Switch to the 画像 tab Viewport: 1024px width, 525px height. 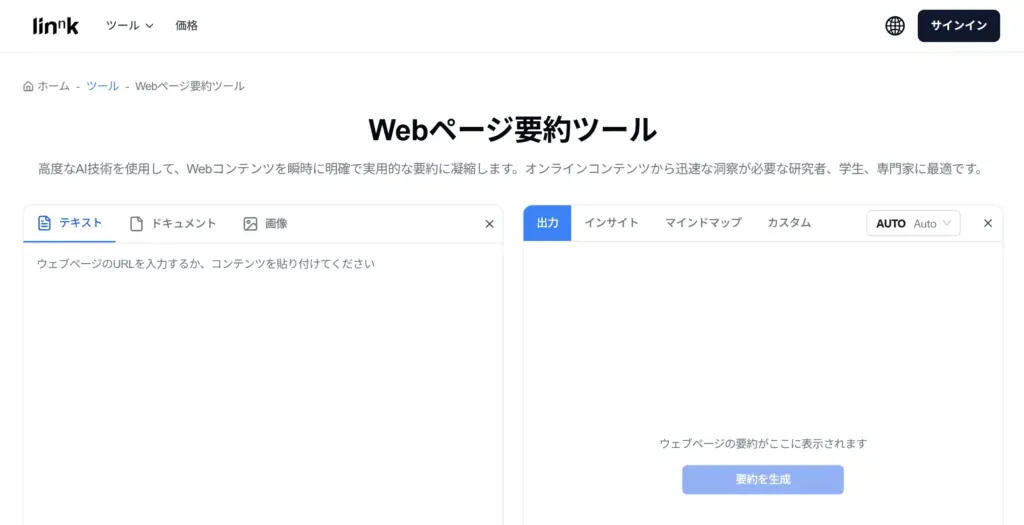276,224
